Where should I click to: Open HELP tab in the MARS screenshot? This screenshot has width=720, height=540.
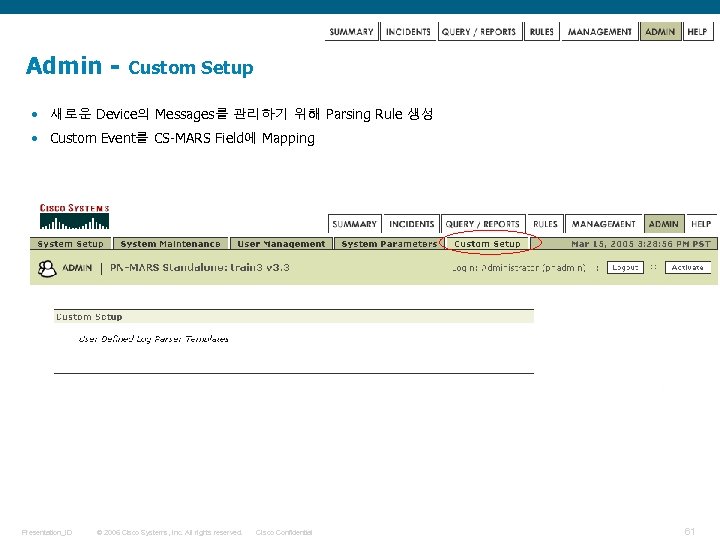click(701, 224)
